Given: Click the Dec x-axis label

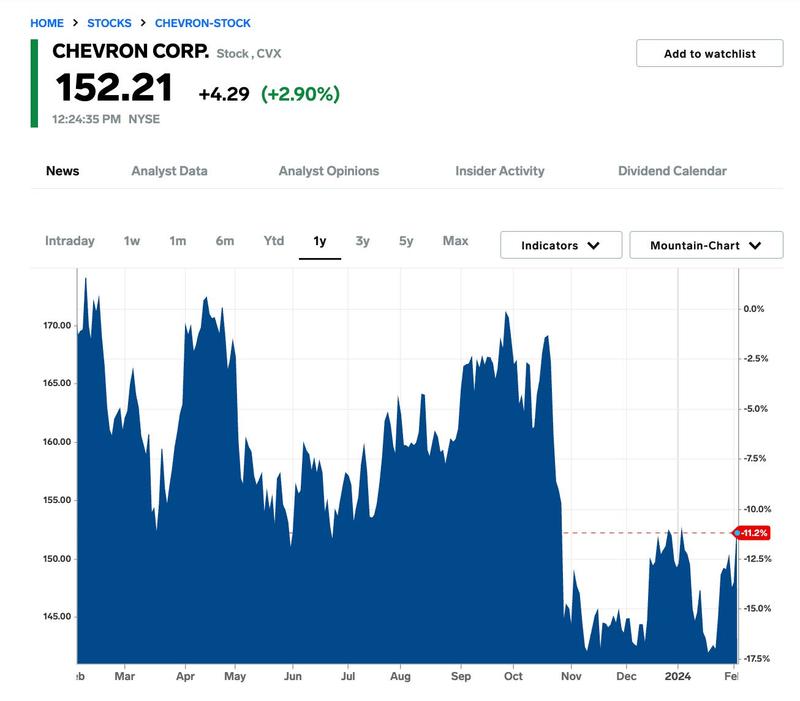Looking at the screenshot, I should pos(626,676).
